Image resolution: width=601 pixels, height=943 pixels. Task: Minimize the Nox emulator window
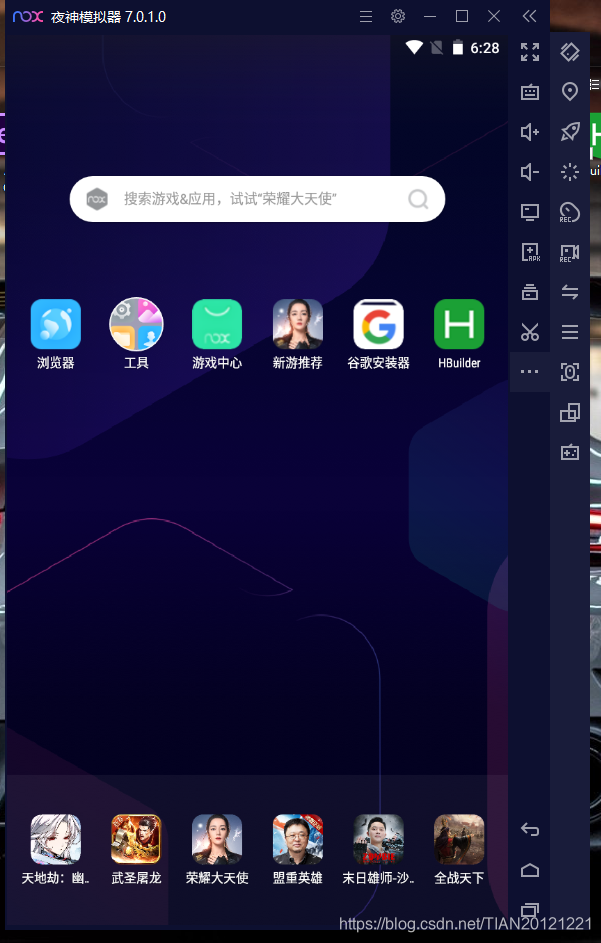[430, 17]
